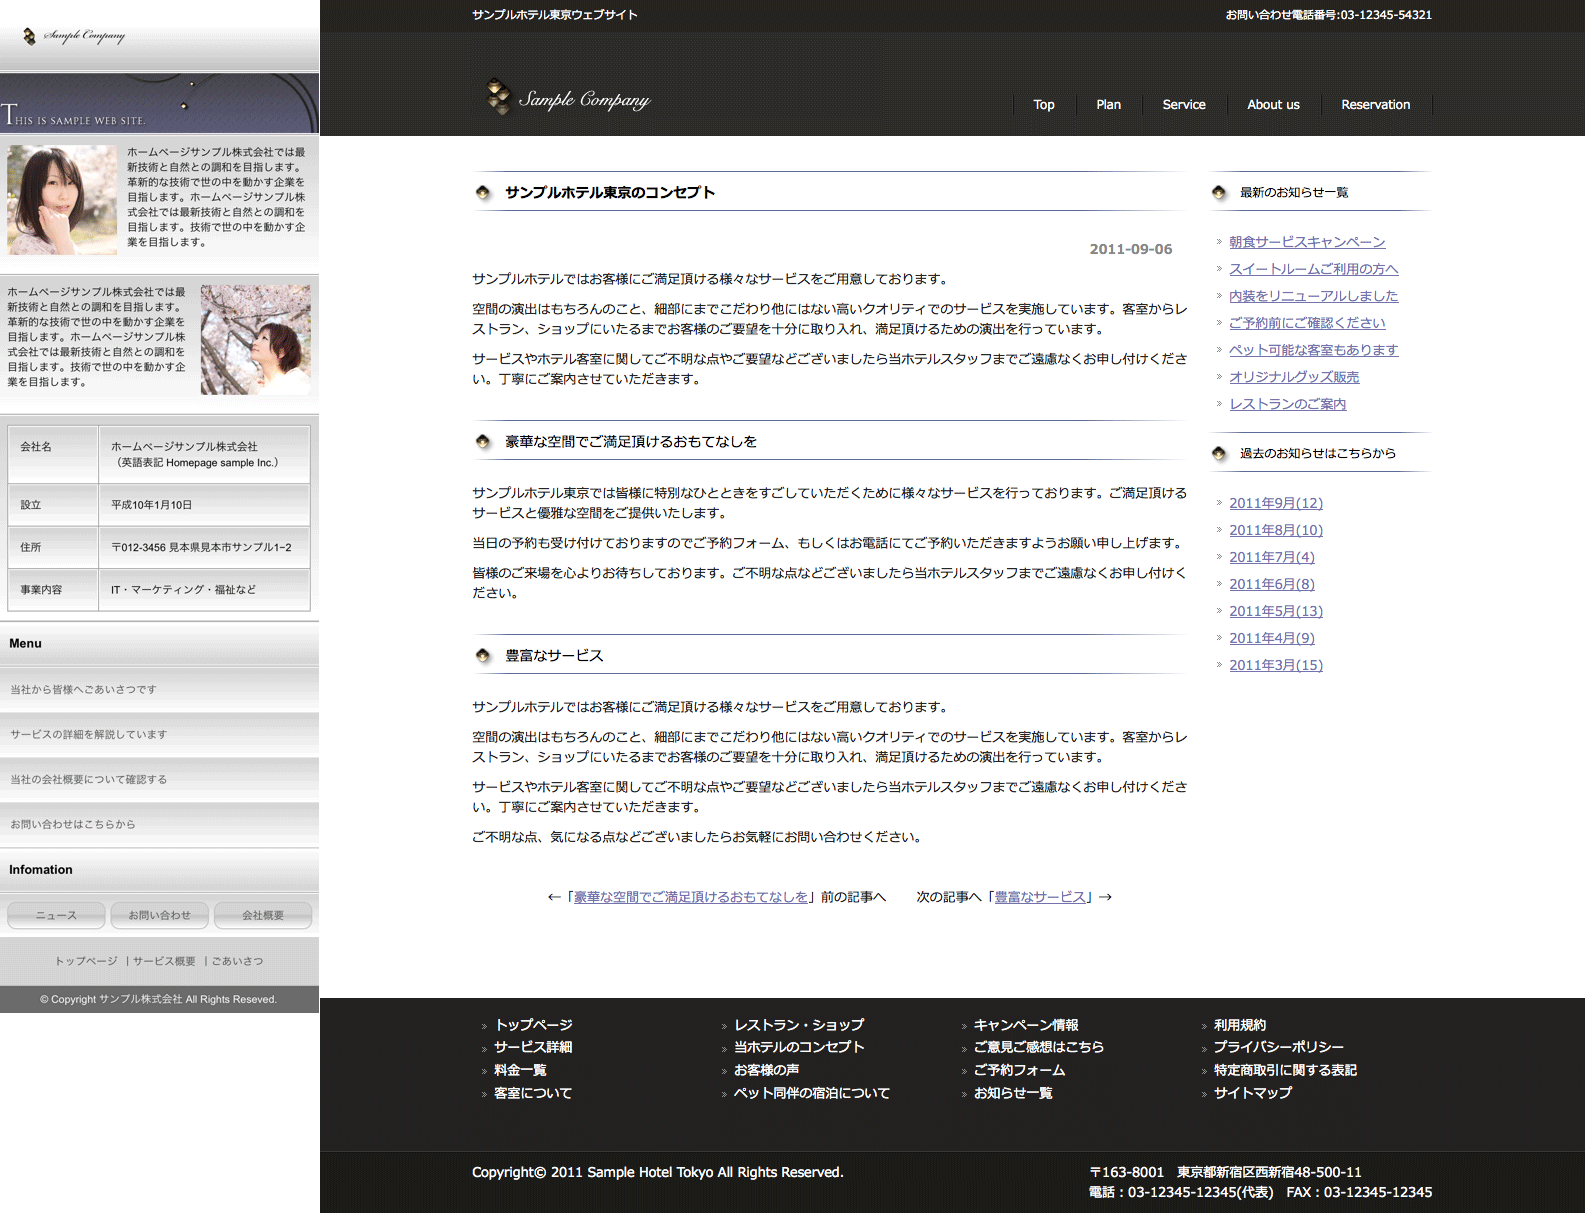The image size is (1585, 1213).
Task: Open プライバシーポリシー in the footer
Action: [1278, 1047]
